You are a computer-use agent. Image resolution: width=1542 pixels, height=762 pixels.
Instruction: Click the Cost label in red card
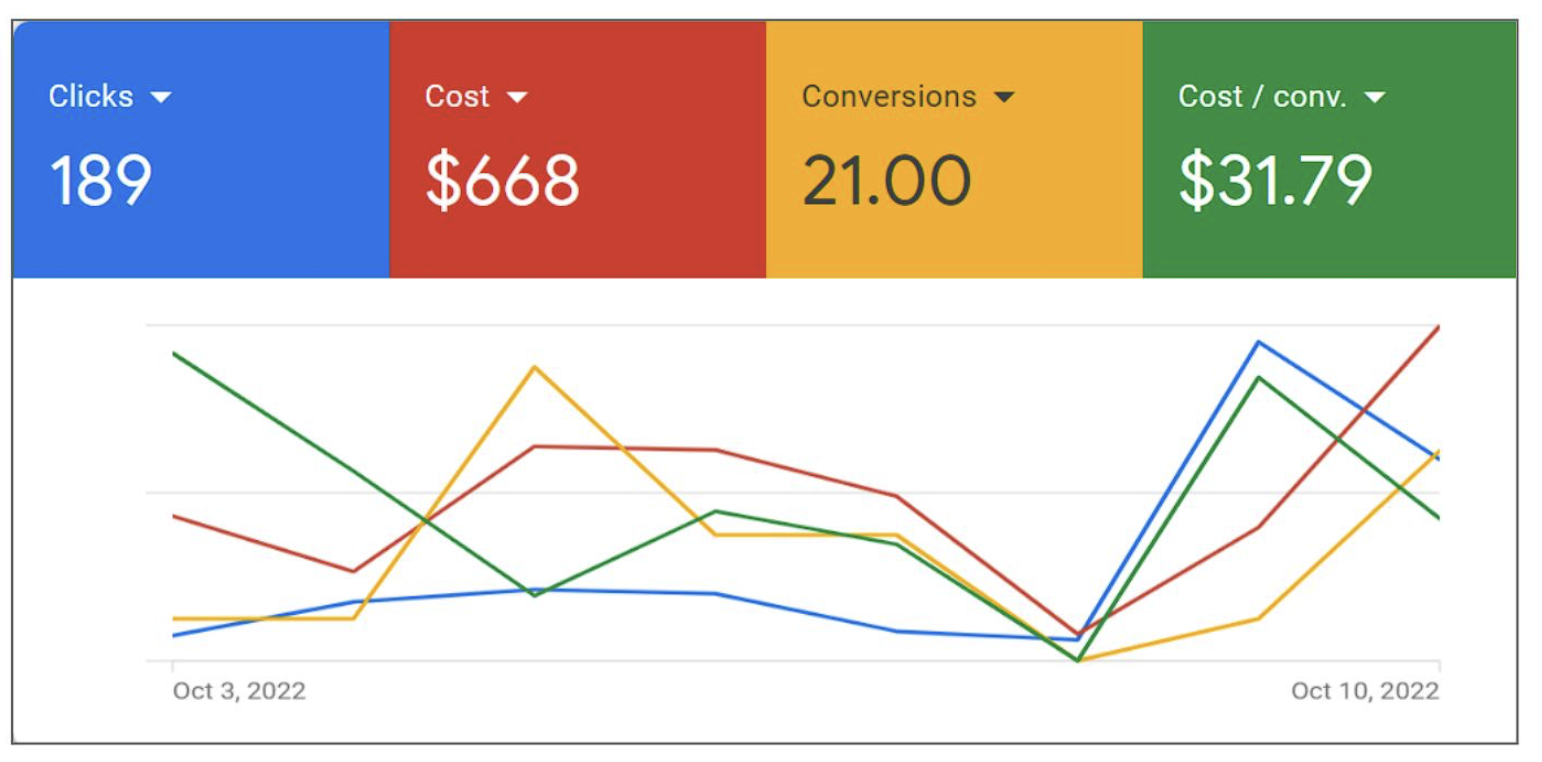click(457, 96)
